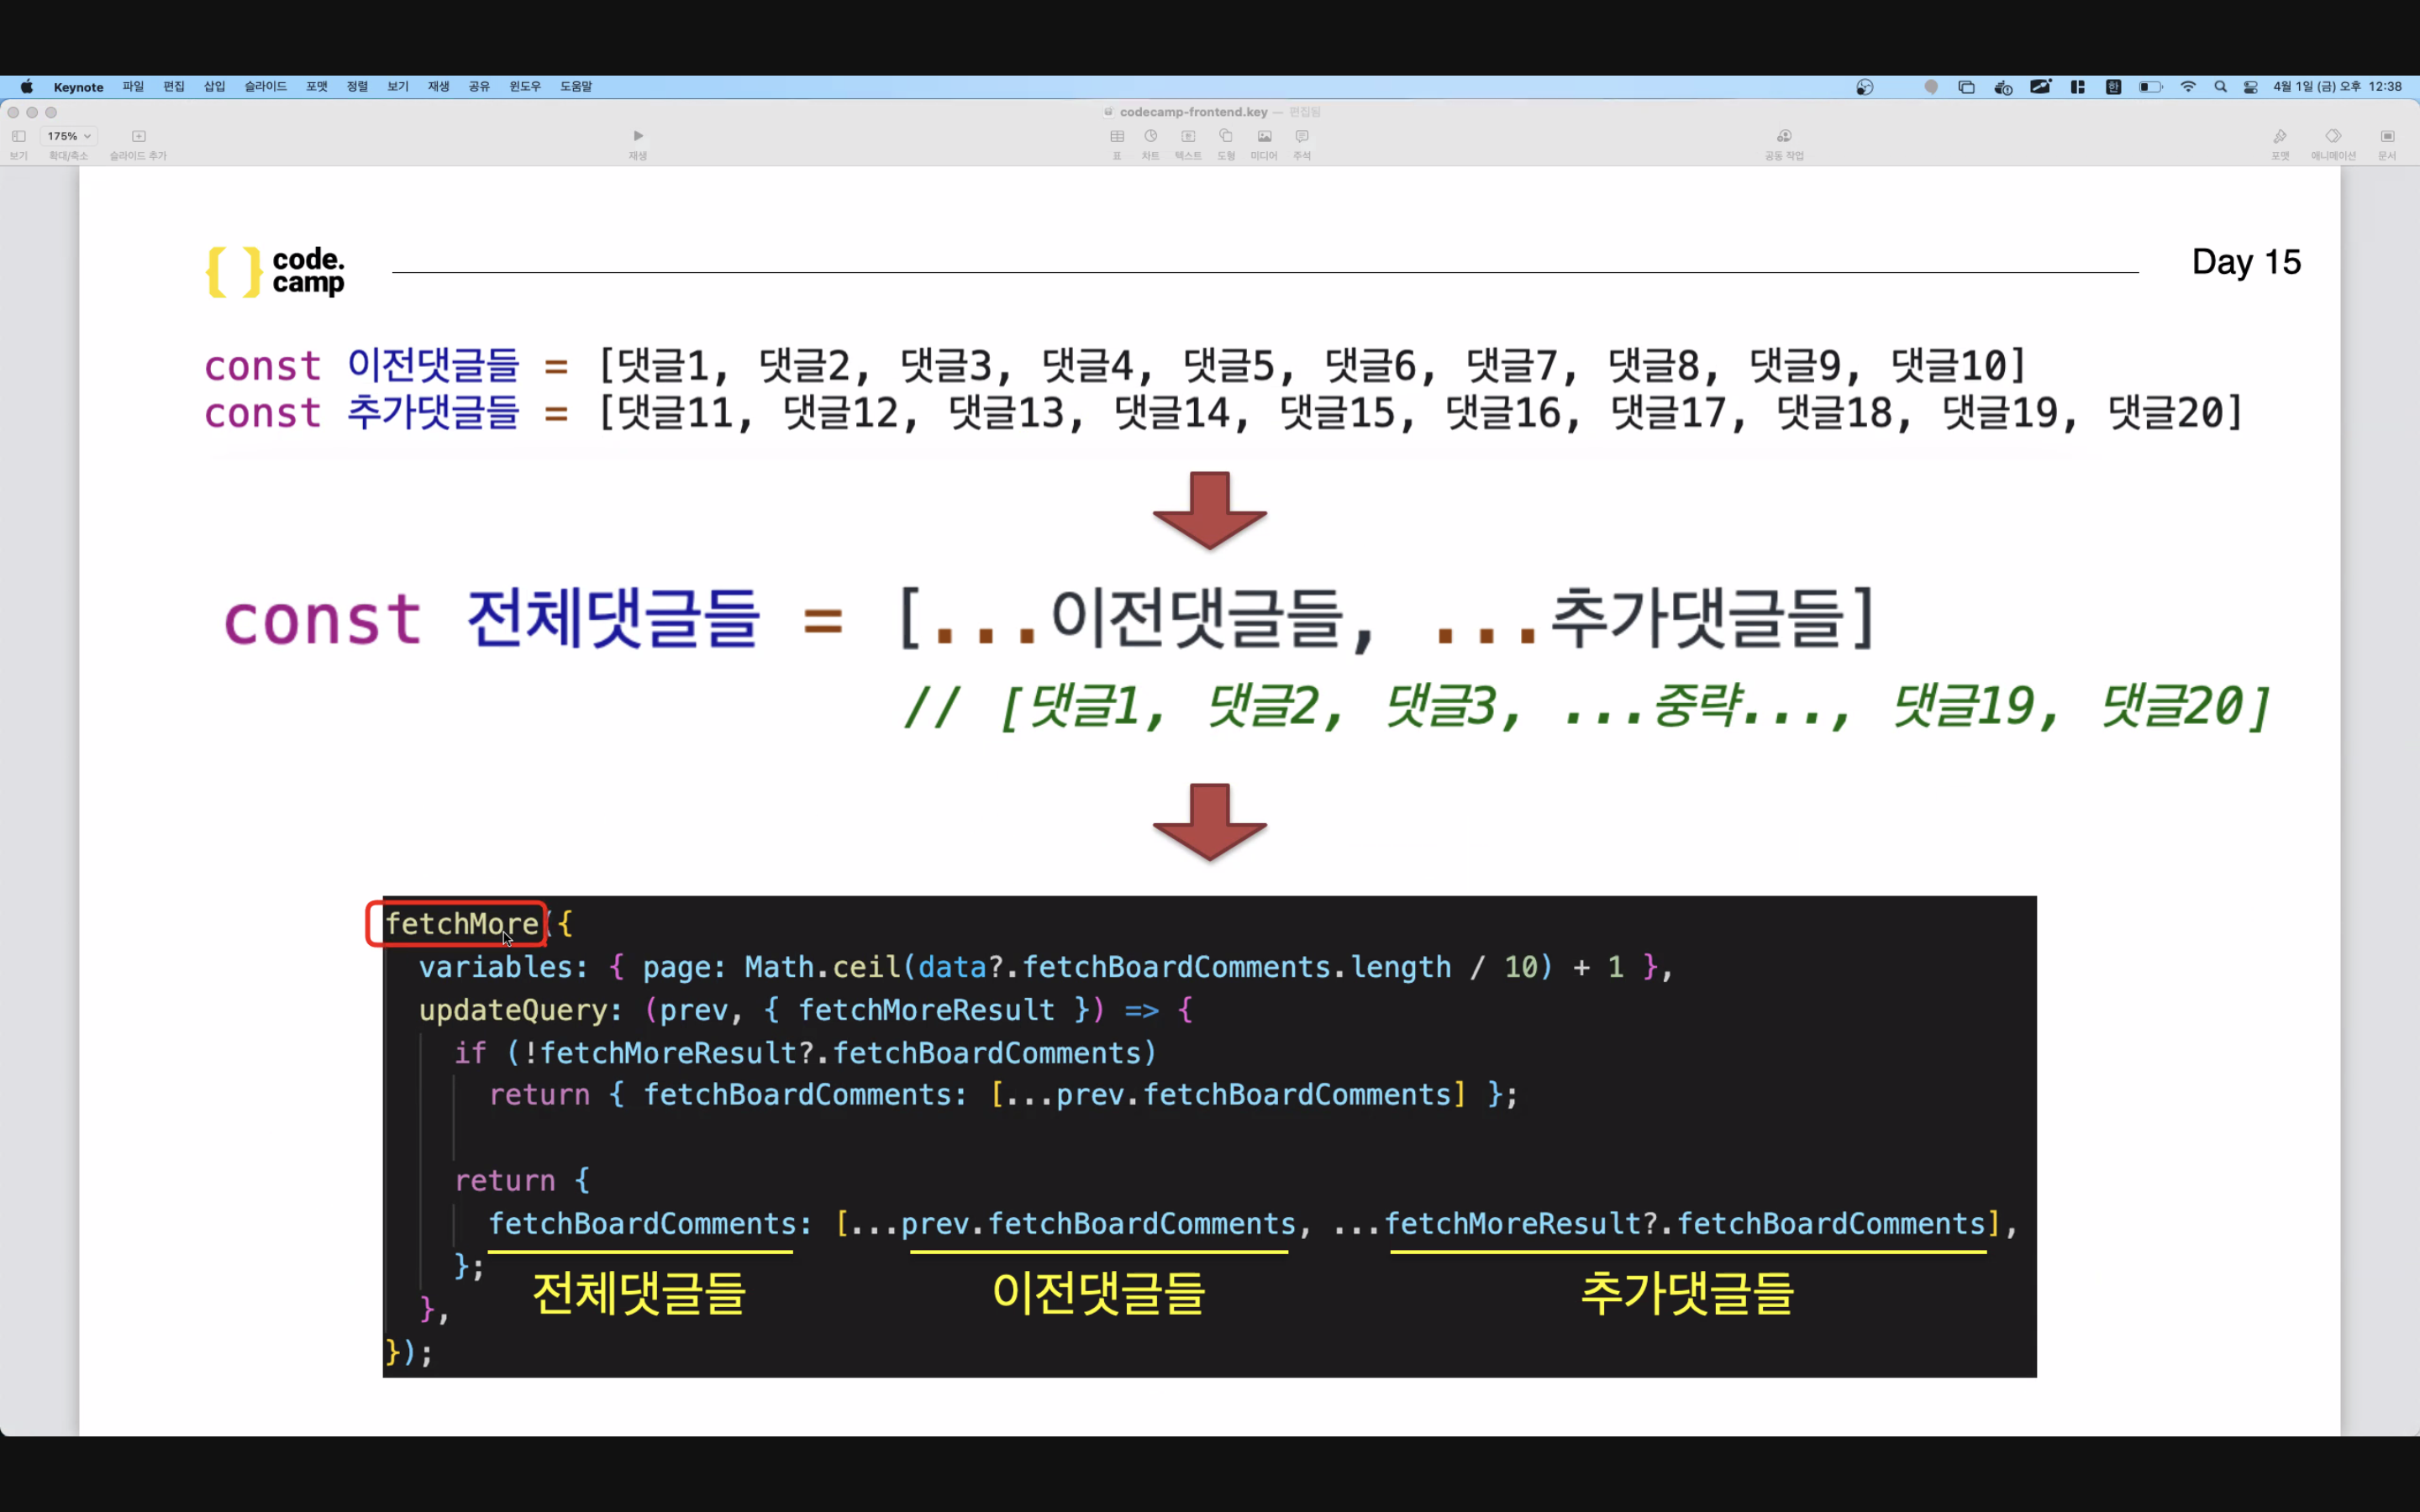Open the 삽입 menu in menu bar

tap(214, 87)
